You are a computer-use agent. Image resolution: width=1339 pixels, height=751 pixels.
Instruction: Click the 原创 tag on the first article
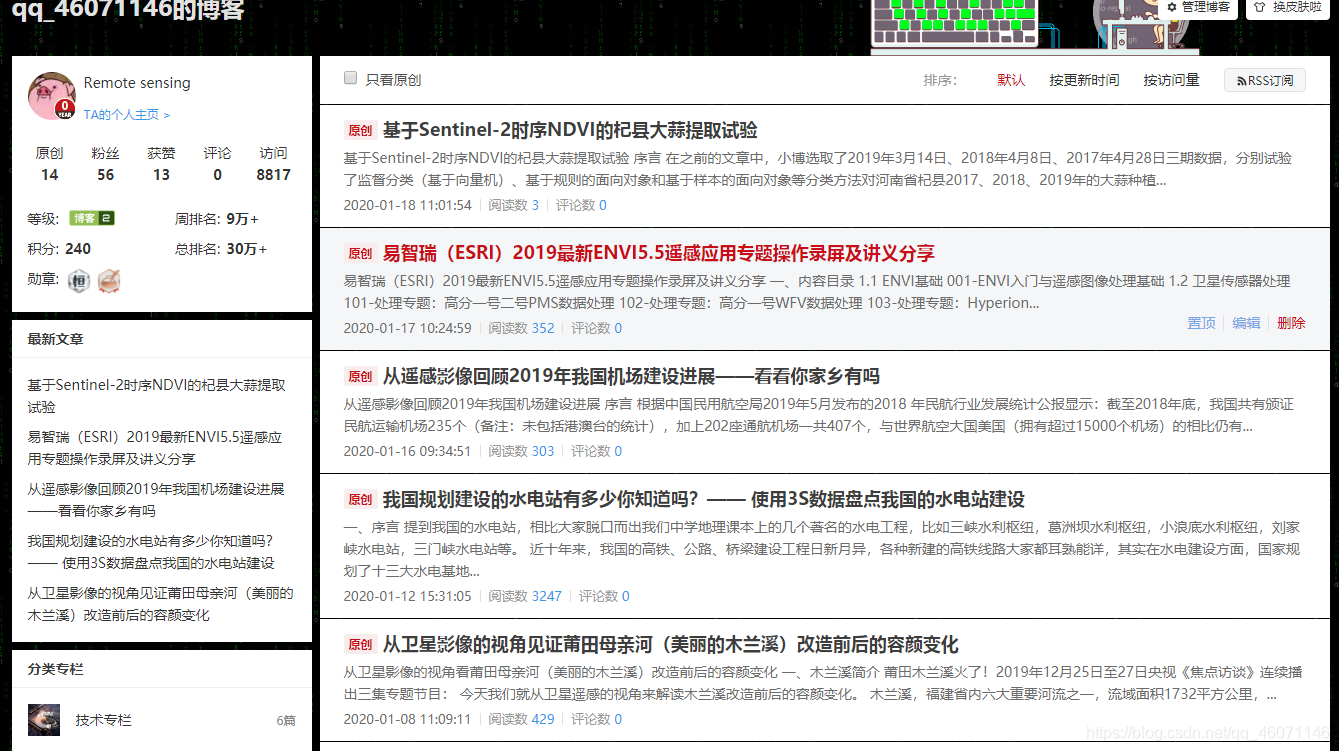359,129
